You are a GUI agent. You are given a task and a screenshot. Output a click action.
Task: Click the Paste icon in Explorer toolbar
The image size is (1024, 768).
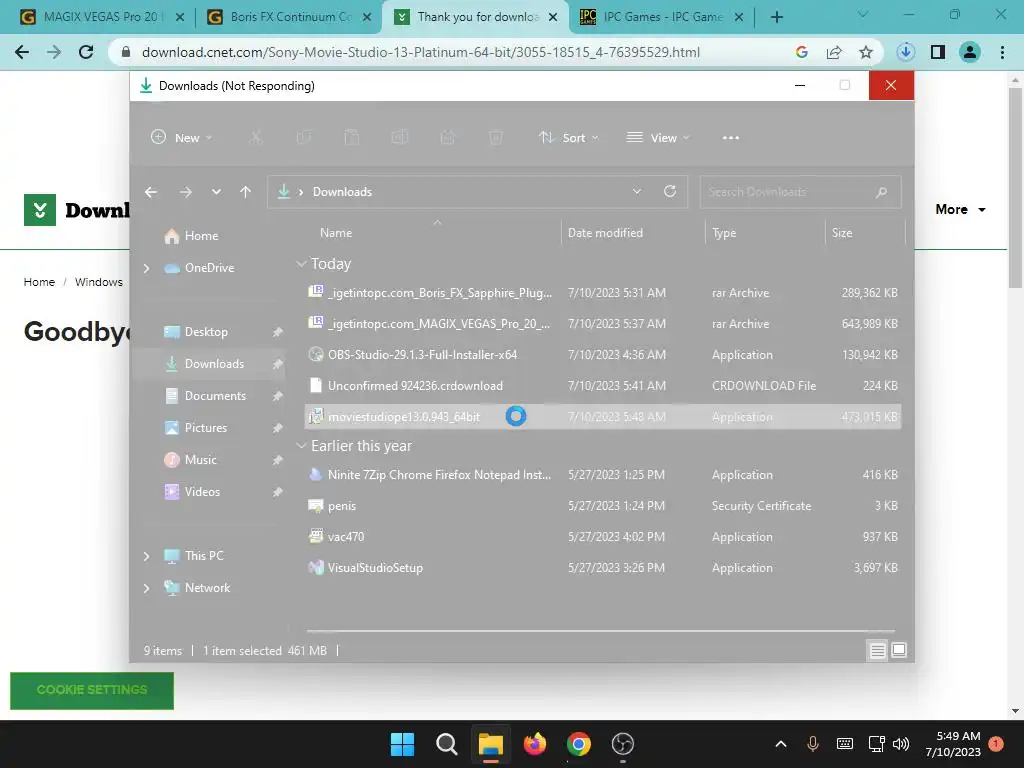352,138
